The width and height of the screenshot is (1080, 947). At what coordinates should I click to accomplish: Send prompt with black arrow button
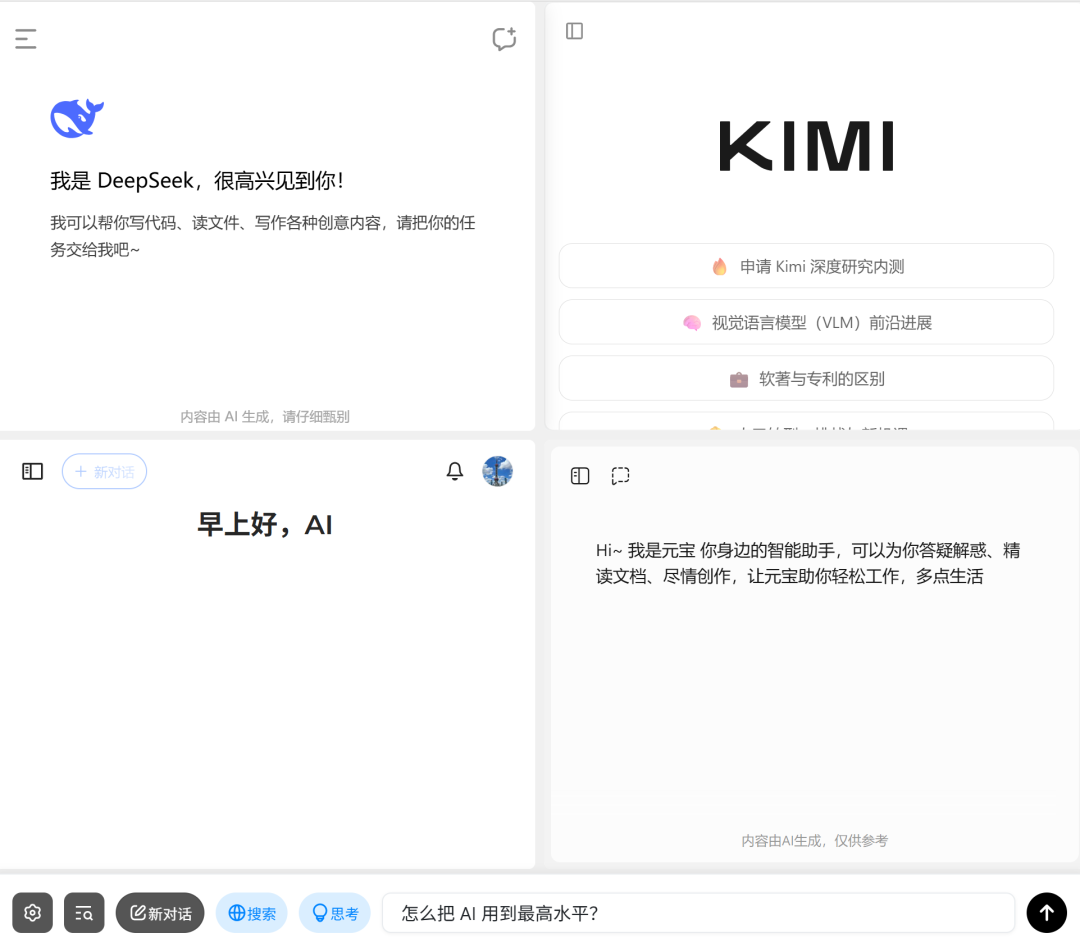1046,913
